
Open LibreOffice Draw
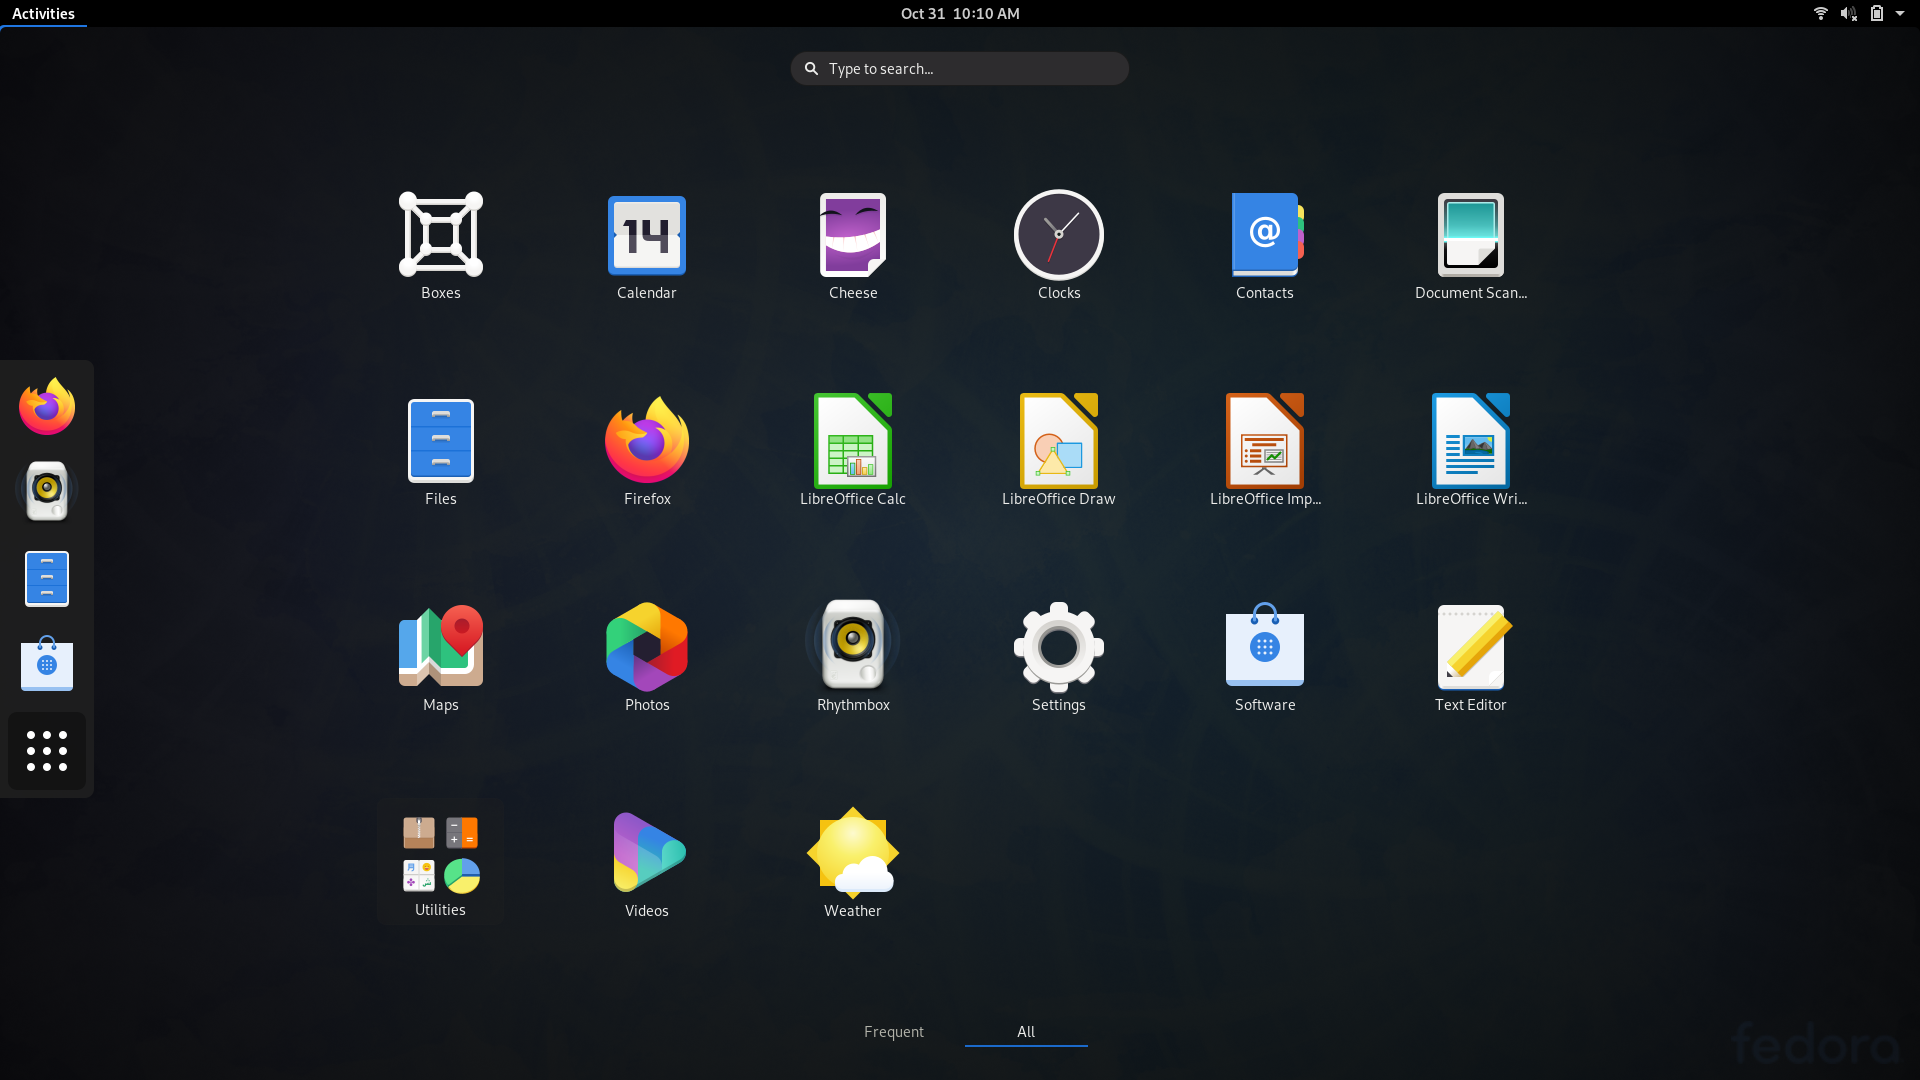tap(1059, 452)
